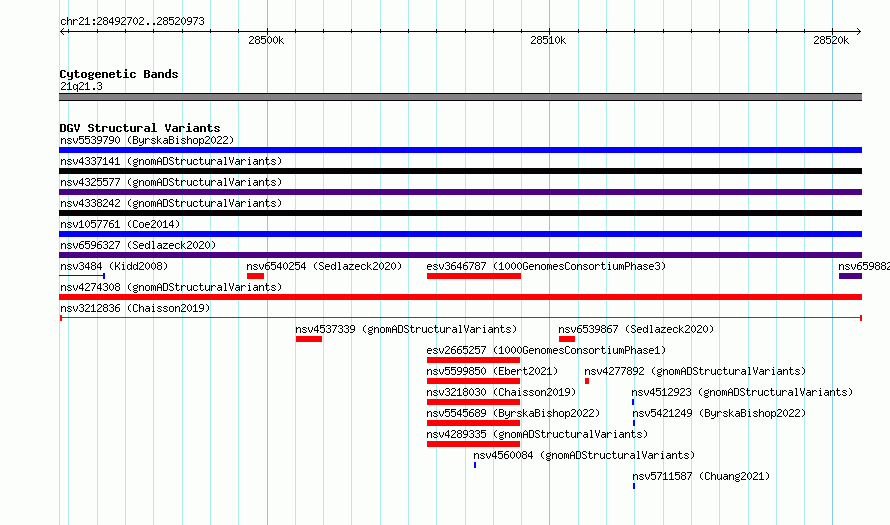Click nsv3218030 (Chaisson2019) label
This screenshot has height=525, width=890.
click(x=501, y=392)
